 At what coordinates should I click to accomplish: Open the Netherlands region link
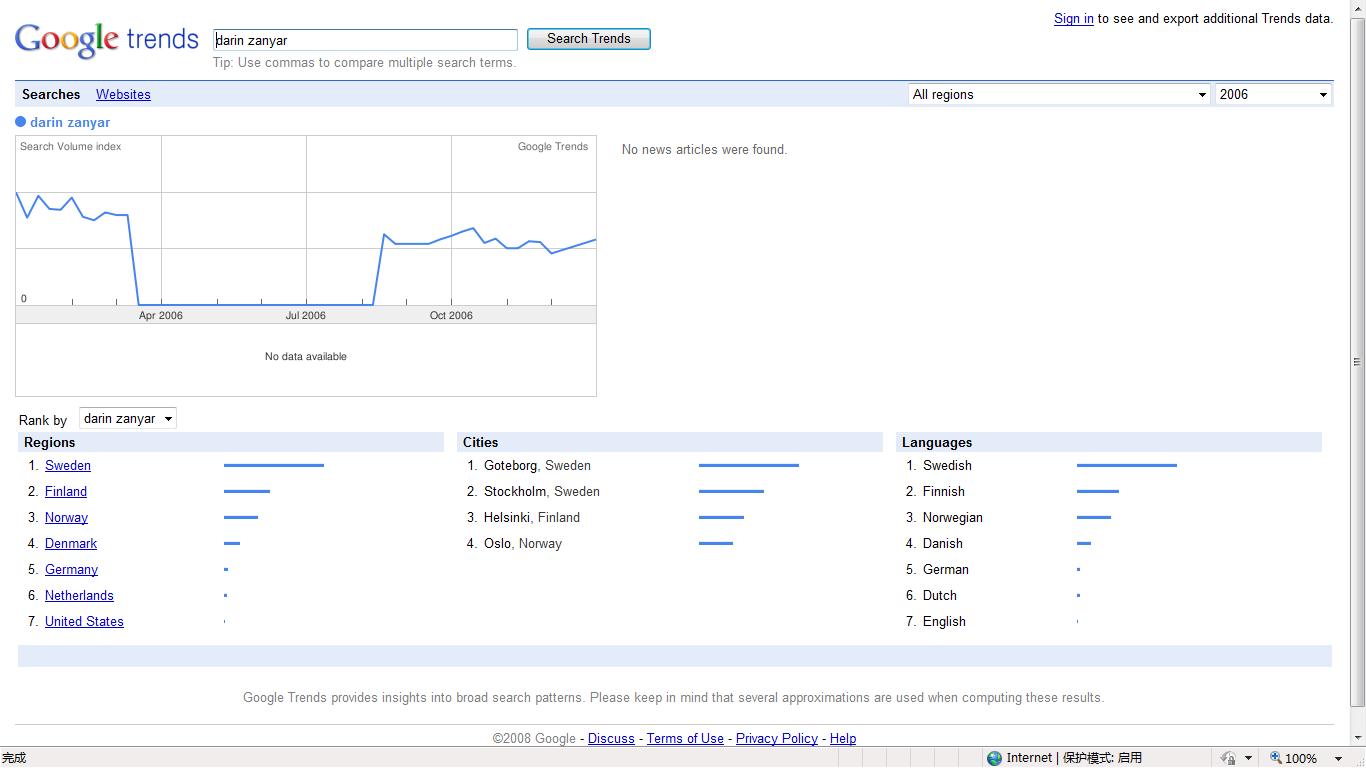(x=79, y=595)
